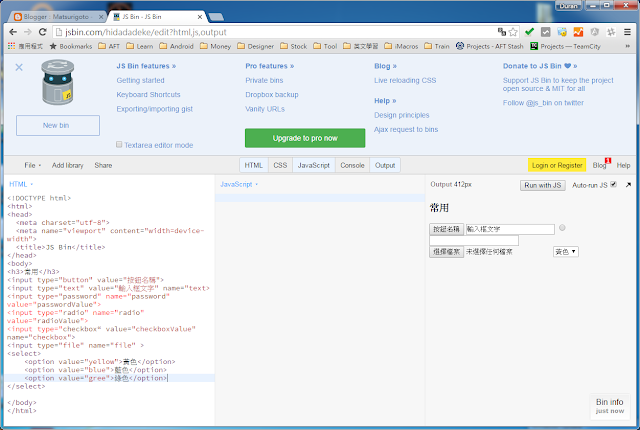Open the Dropbox backup link
640x430 pixels.
tap(272, 95)
